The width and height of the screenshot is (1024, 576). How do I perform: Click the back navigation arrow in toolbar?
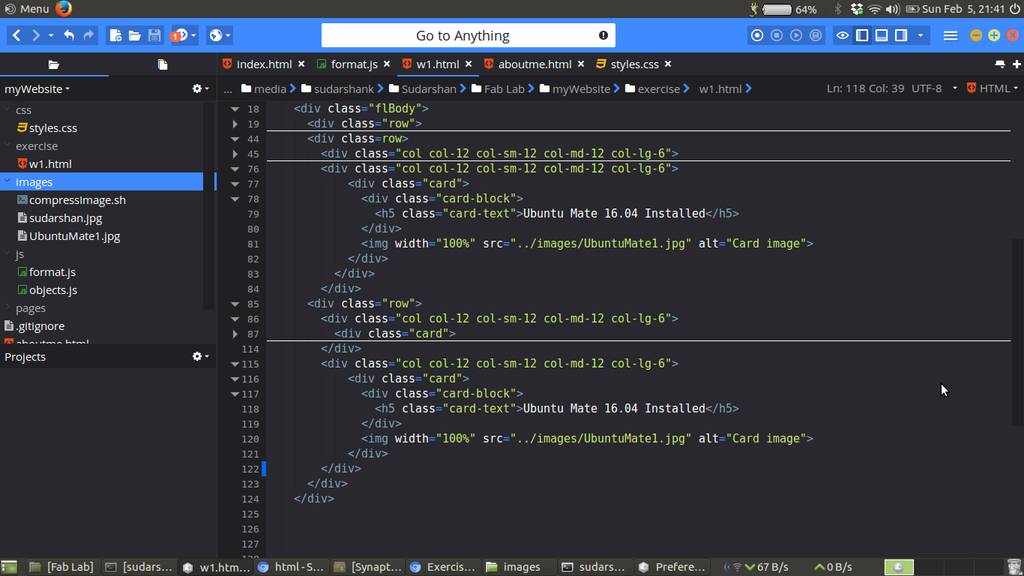(16, 35)
